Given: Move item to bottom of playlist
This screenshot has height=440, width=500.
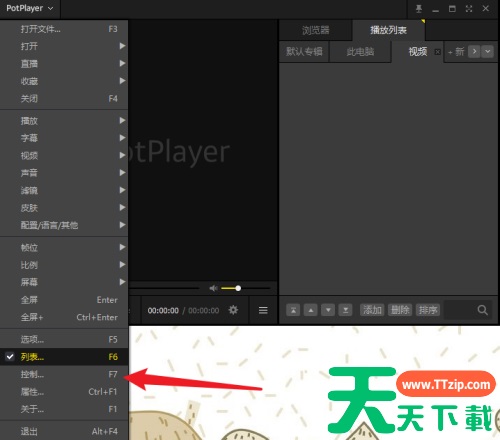Looking at the screenshot, I should [x=345, y=310].
